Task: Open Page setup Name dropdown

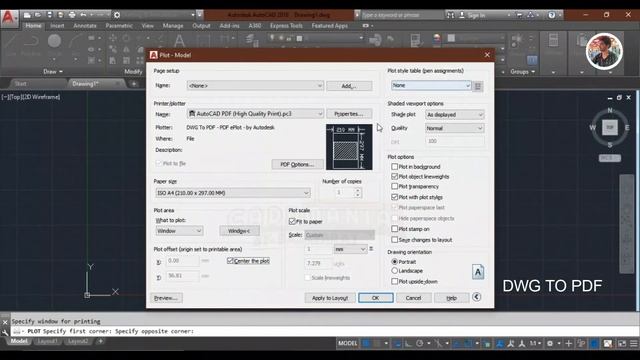Action: 255,86
